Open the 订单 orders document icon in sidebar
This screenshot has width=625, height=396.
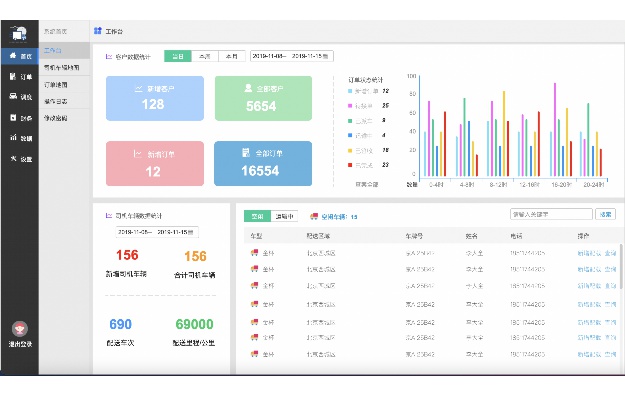tap(13, 76)
